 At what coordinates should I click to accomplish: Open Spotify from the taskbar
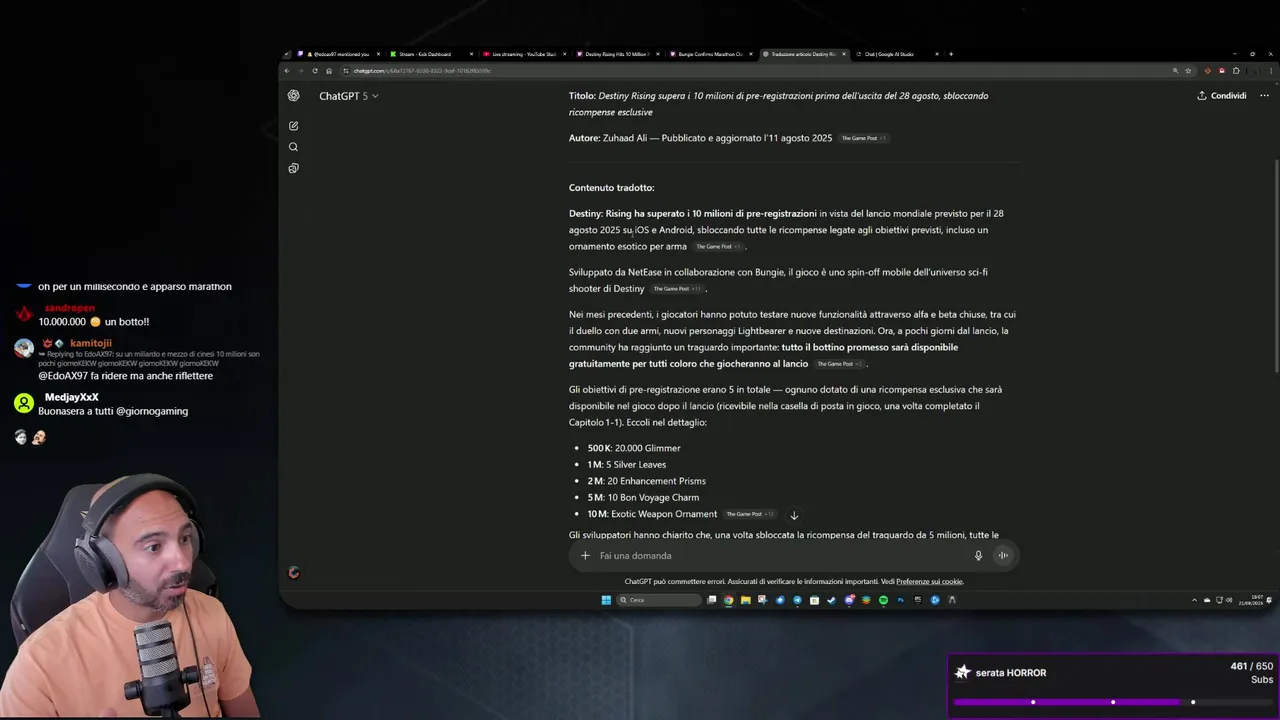(883, 600)
